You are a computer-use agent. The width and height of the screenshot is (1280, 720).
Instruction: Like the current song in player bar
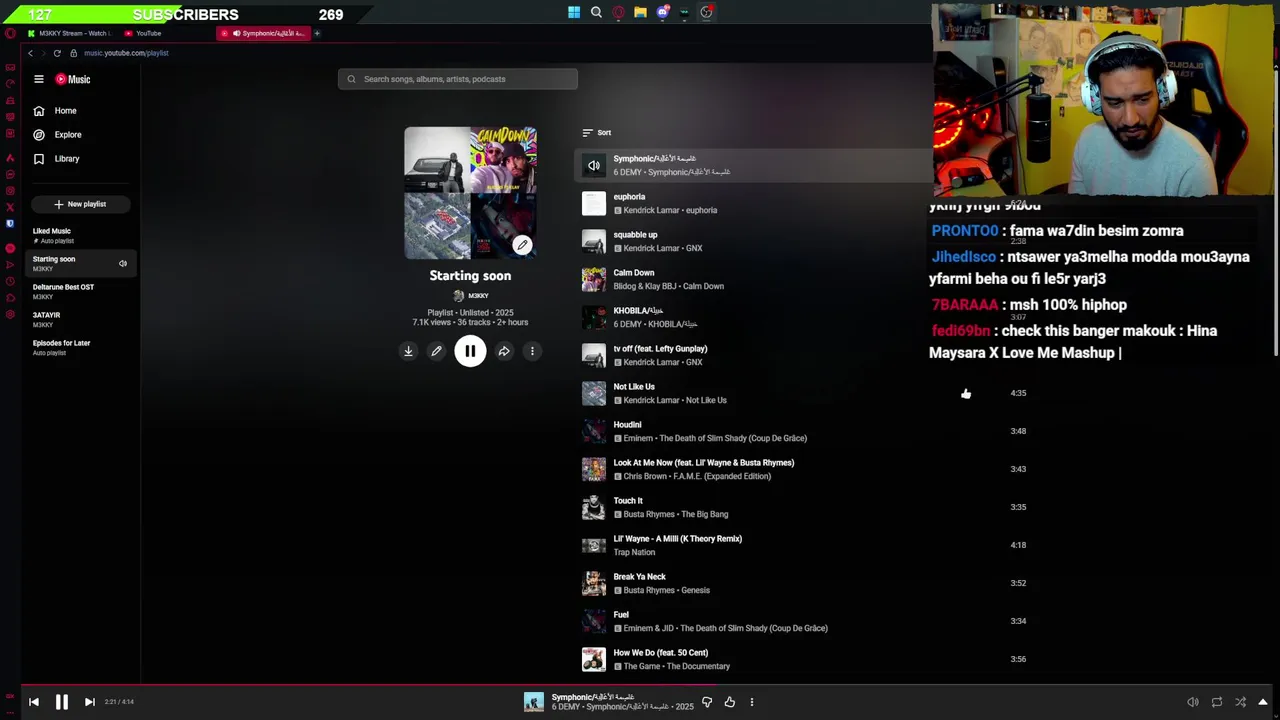coord(730,702)
